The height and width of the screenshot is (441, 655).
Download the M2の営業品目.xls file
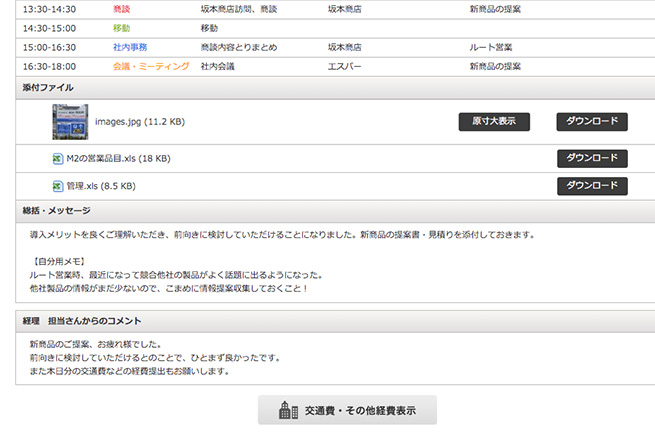(592, 158)
